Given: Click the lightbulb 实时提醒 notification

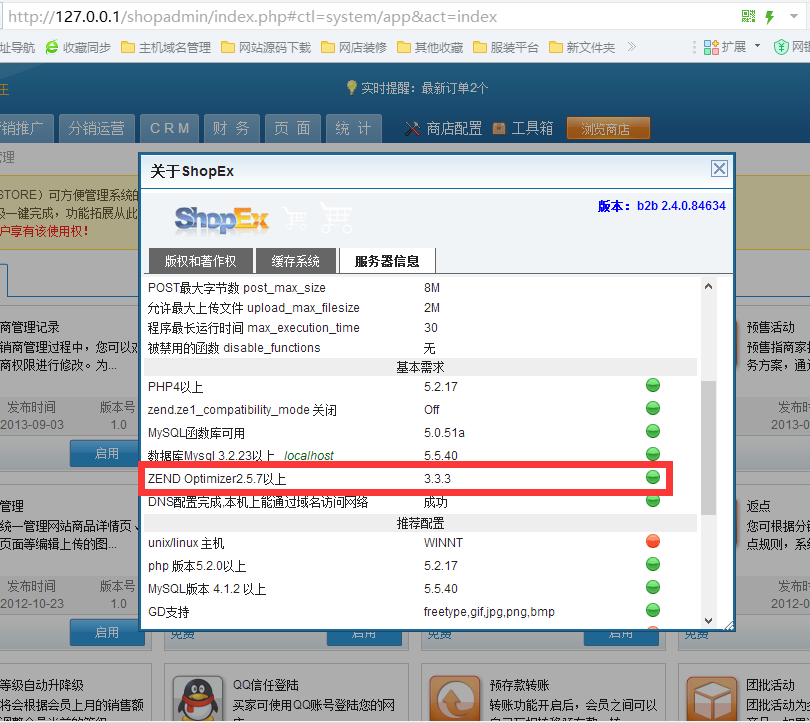Looking at the screenshot, I should (417, 88).
